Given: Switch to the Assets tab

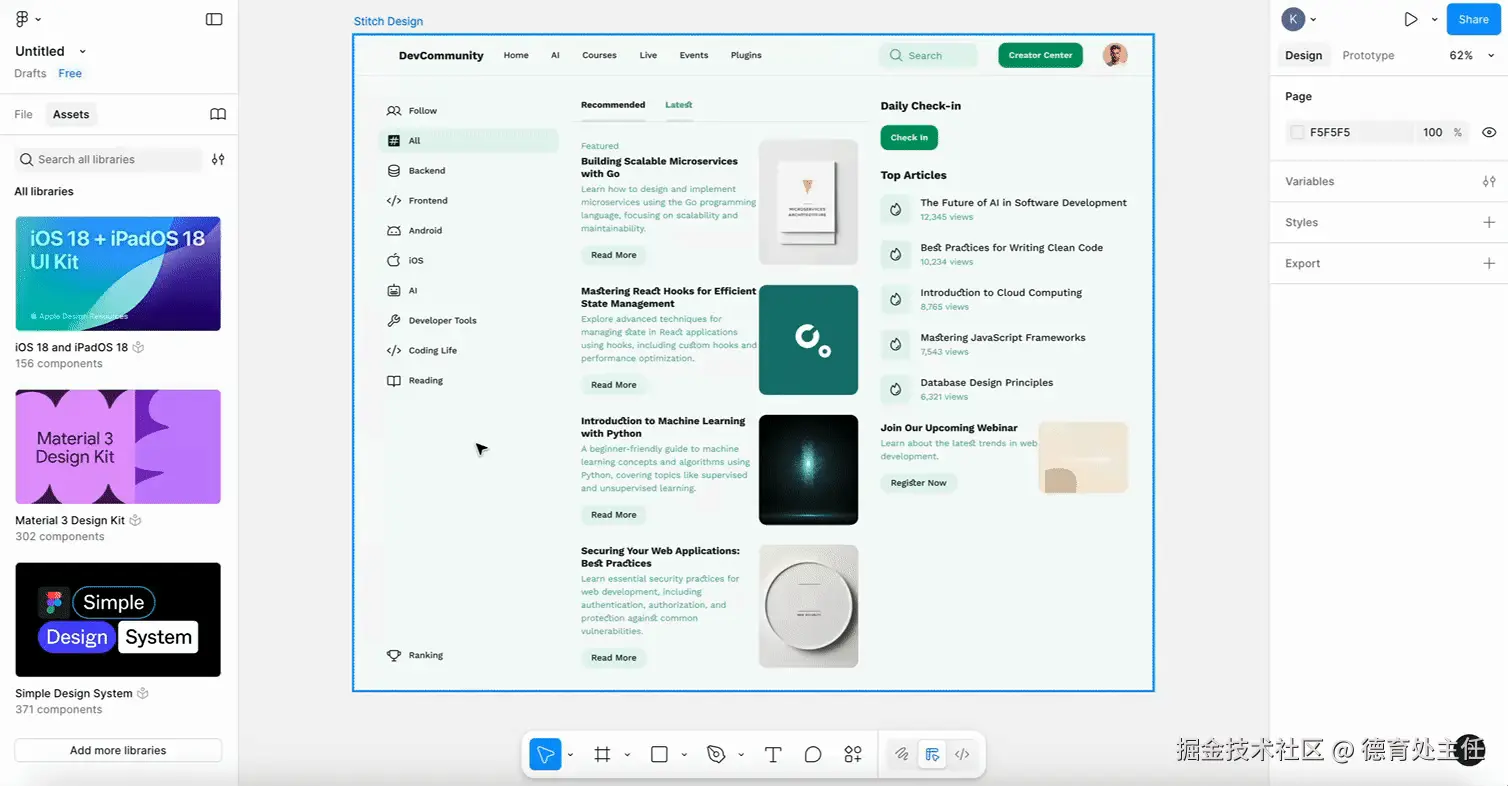Looking at the screenshot, I should 71,114.
